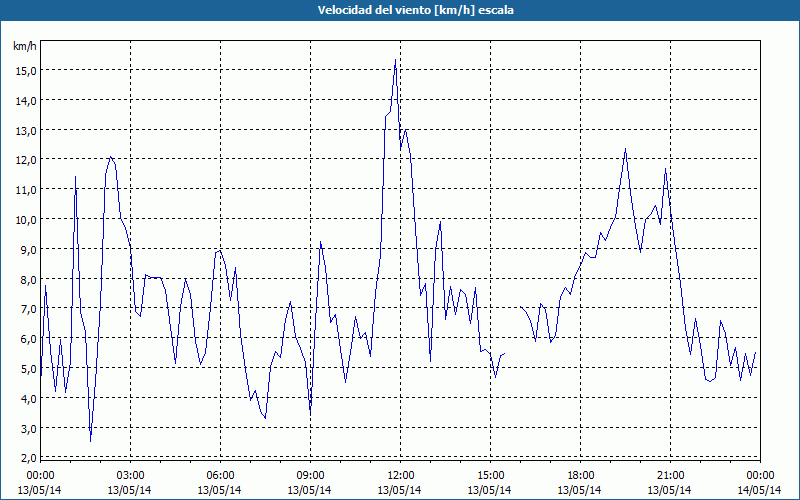Click the "14/05/14" date label
This screenshot has width=800, height=500.
click(x=760, y=490)
